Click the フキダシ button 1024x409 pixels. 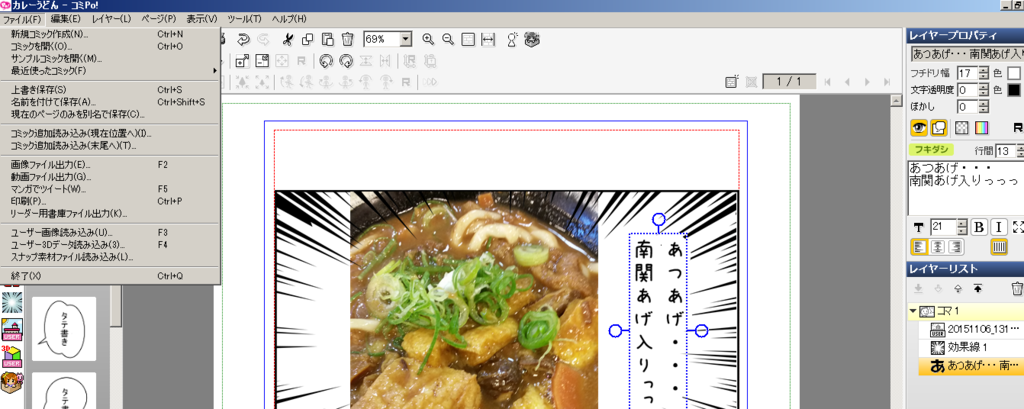tap(932, 150)
